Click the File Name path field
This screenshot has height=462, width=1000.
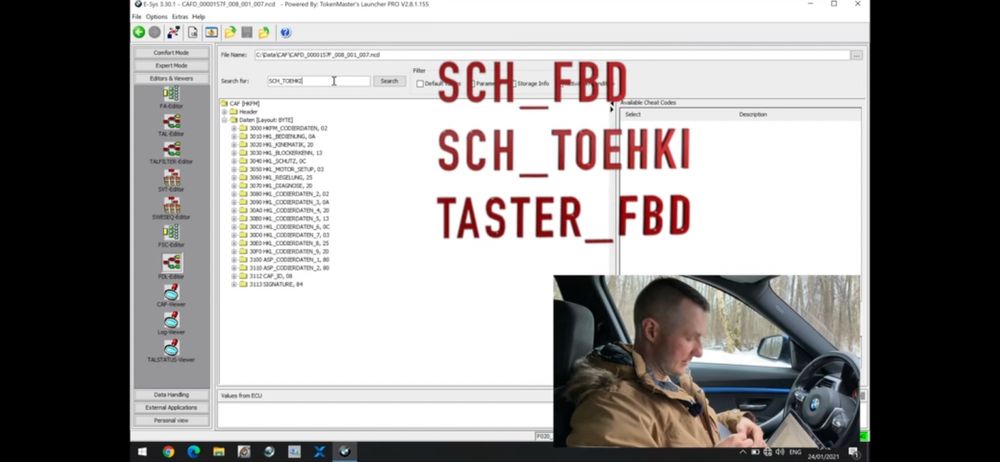552,56
